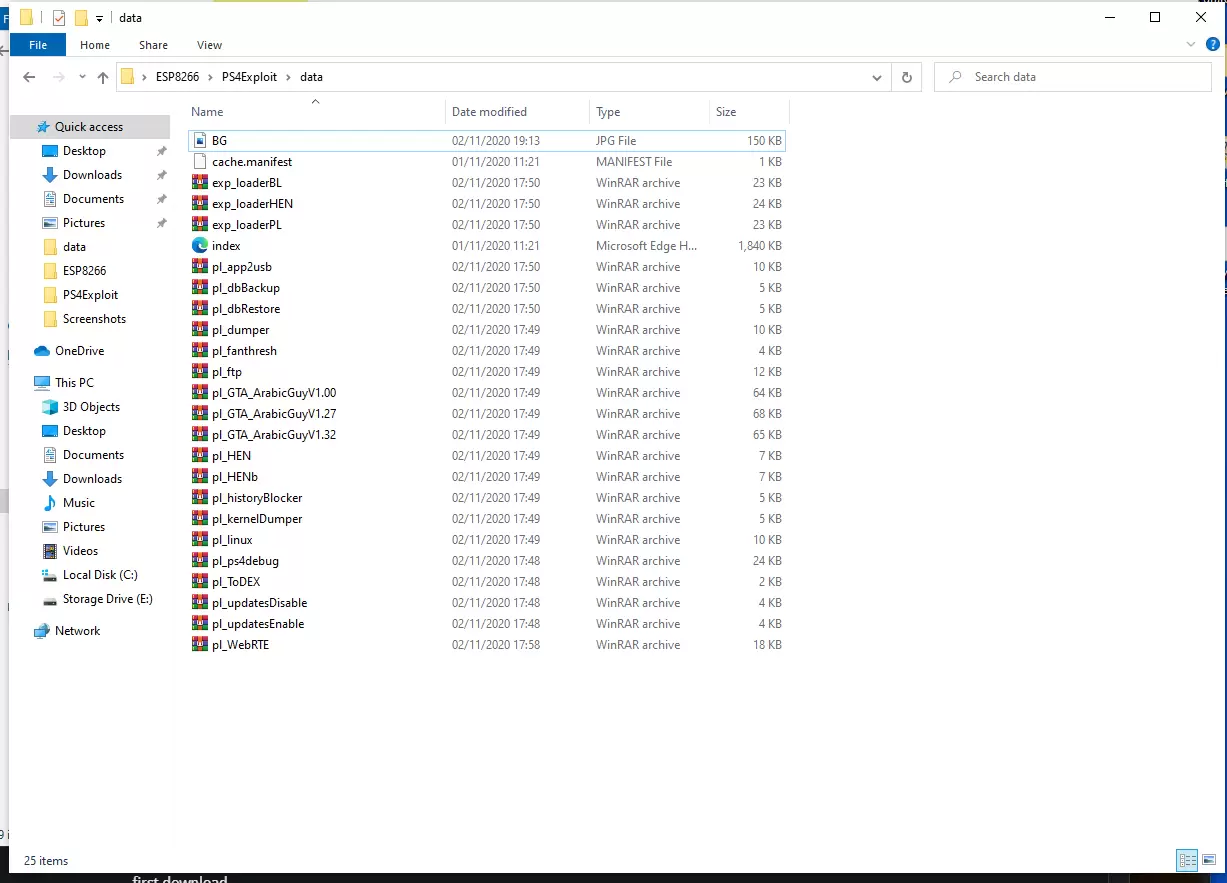Expand the ribbon with the chevron
Viewport: 1227px width, 883px height.
(x=1190, y=45)
